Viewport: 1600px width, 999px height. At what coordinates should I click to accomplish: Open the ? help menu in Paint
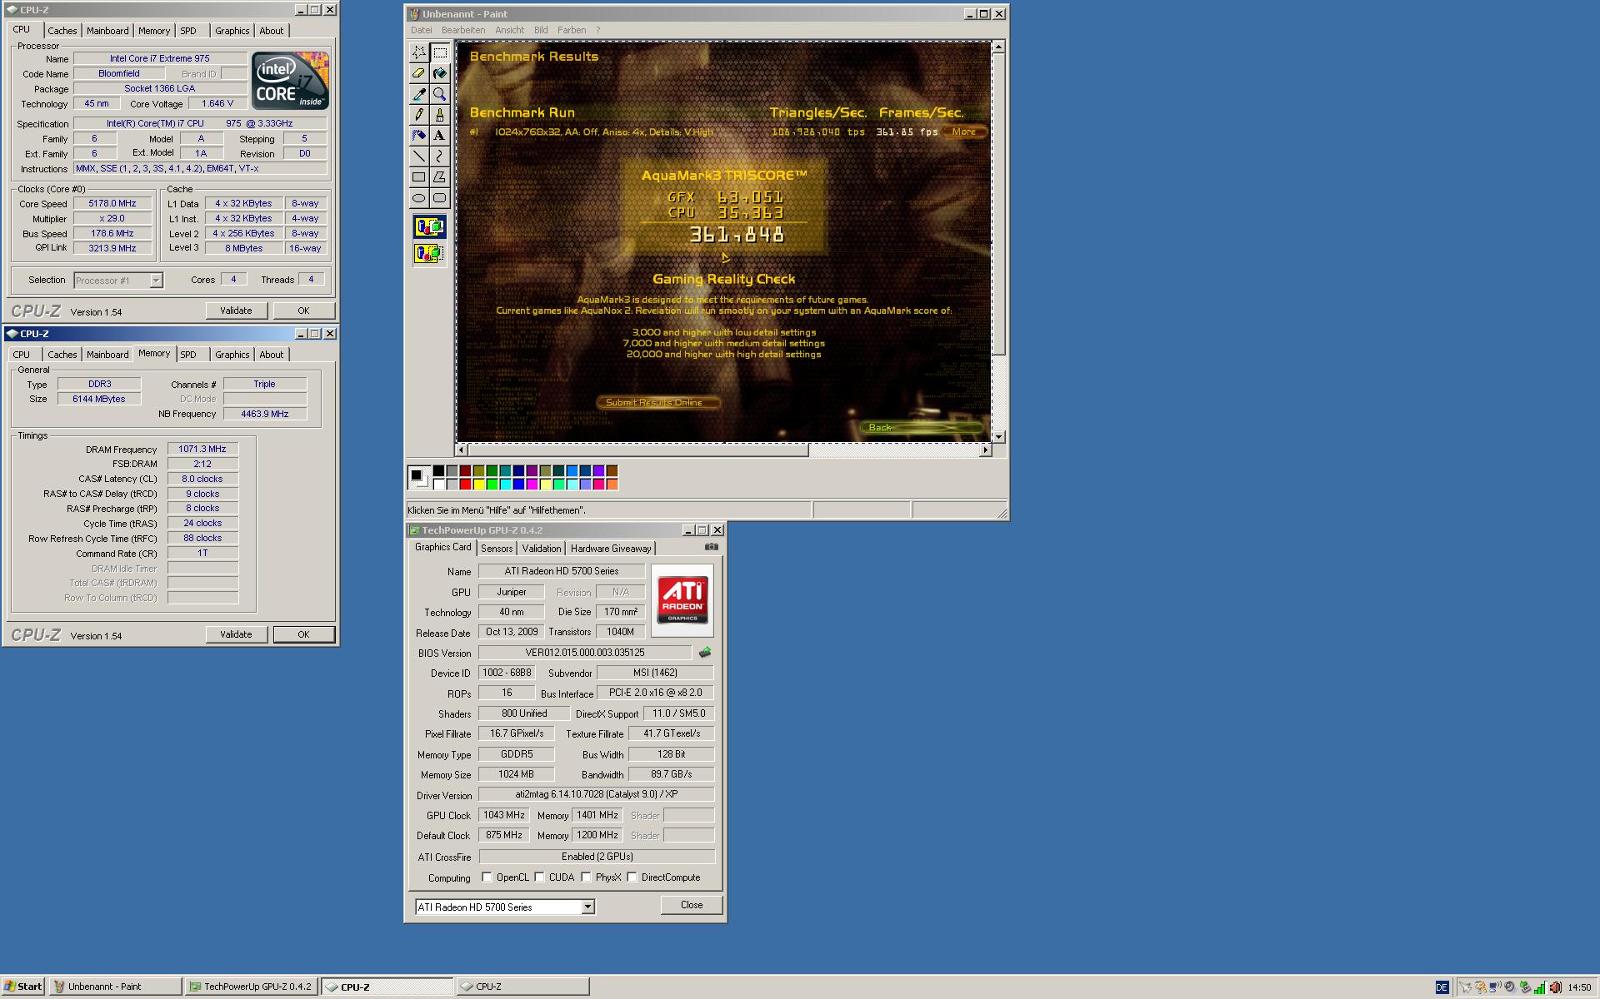(x=598, y=30)
